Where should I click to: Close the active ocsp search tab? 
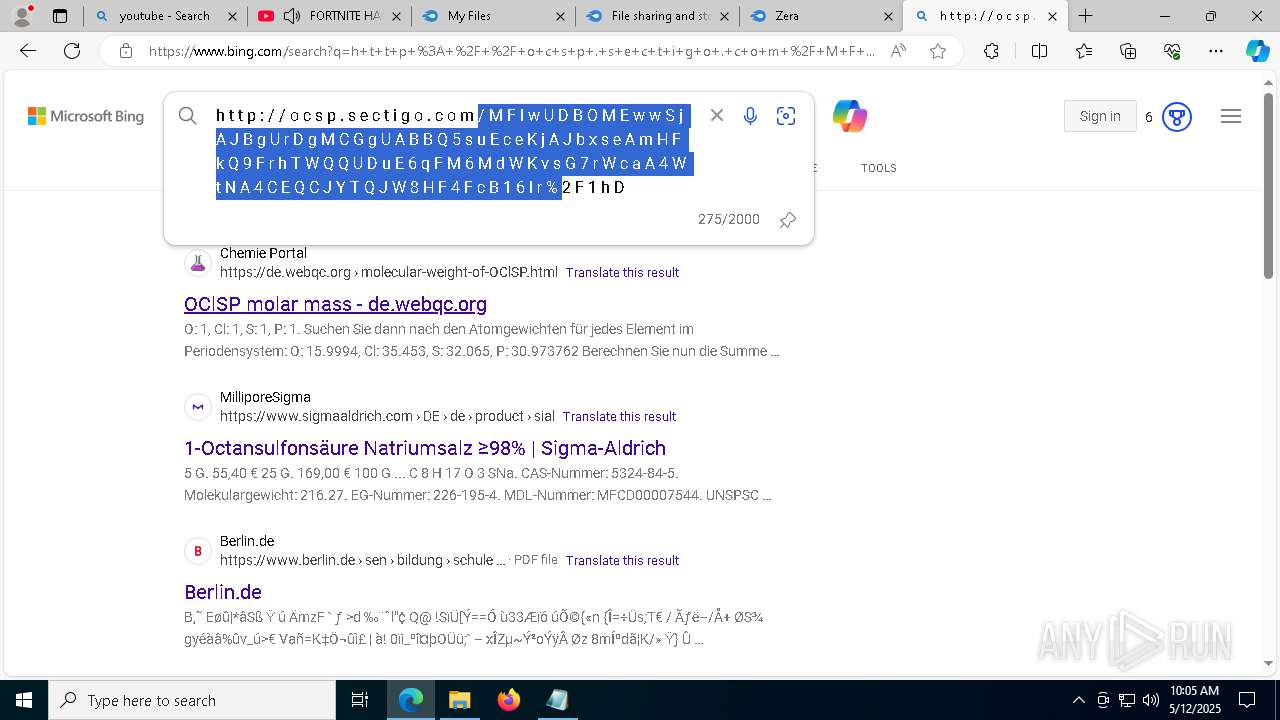click(1052, 16)
